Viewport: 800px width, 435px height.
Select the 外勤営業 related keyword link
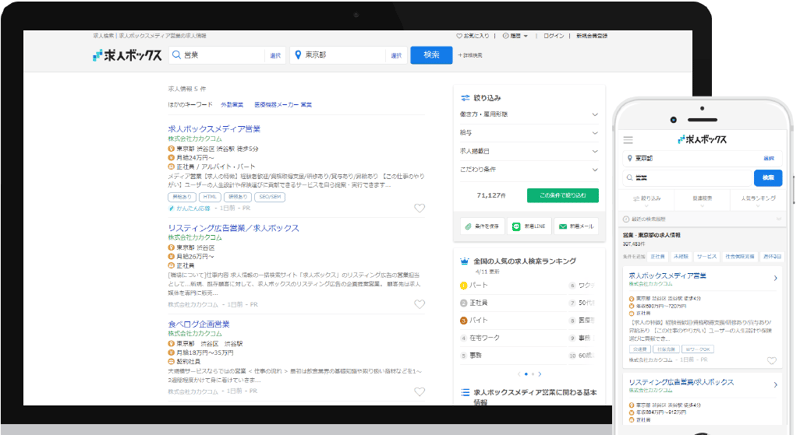pos(232,105)
